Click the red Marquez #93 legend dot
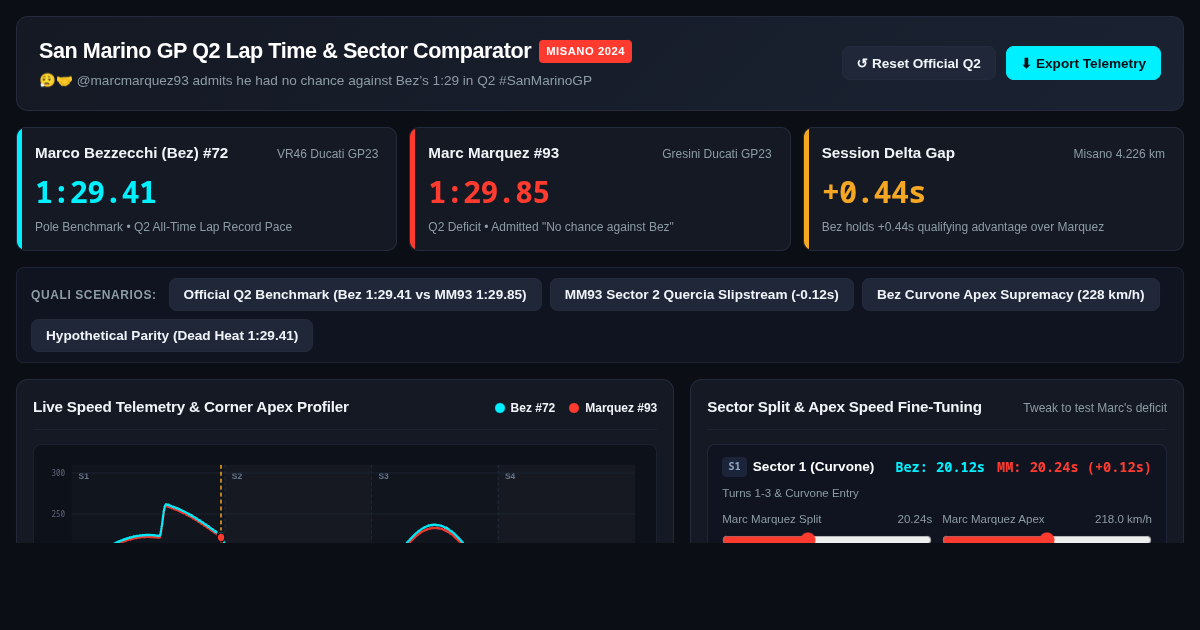This screenshot has width=1200, height=630. [574, 408]
